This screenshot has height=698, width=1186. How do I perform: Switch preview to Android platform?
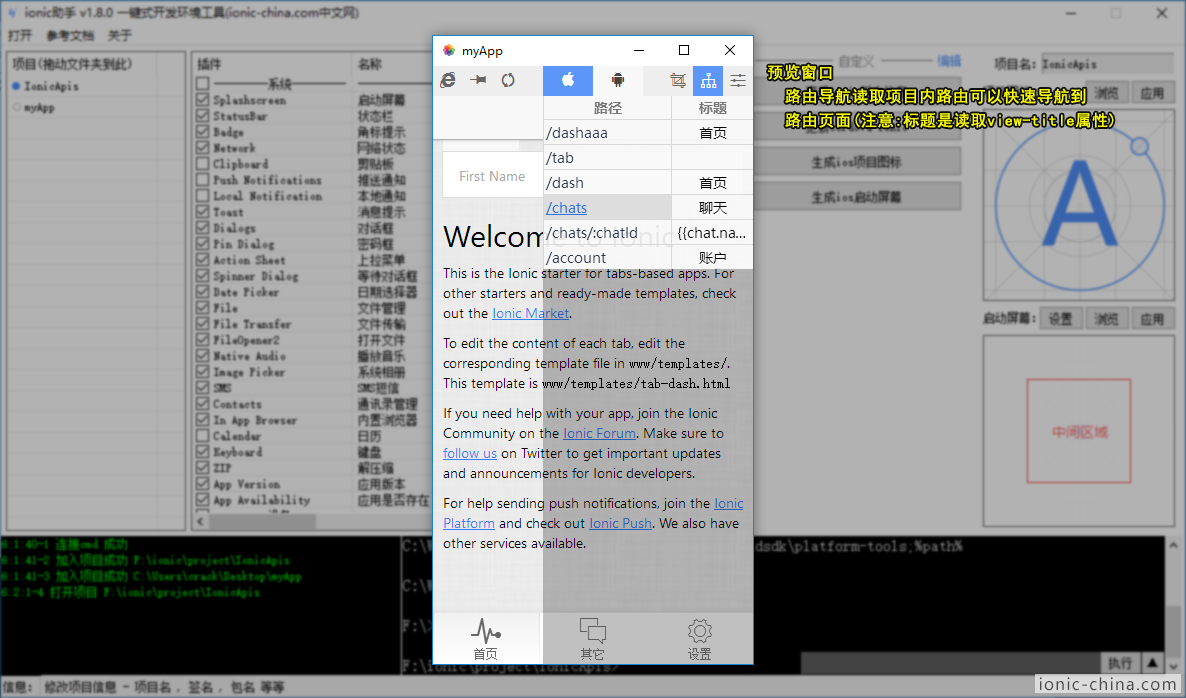coord(618,80)
